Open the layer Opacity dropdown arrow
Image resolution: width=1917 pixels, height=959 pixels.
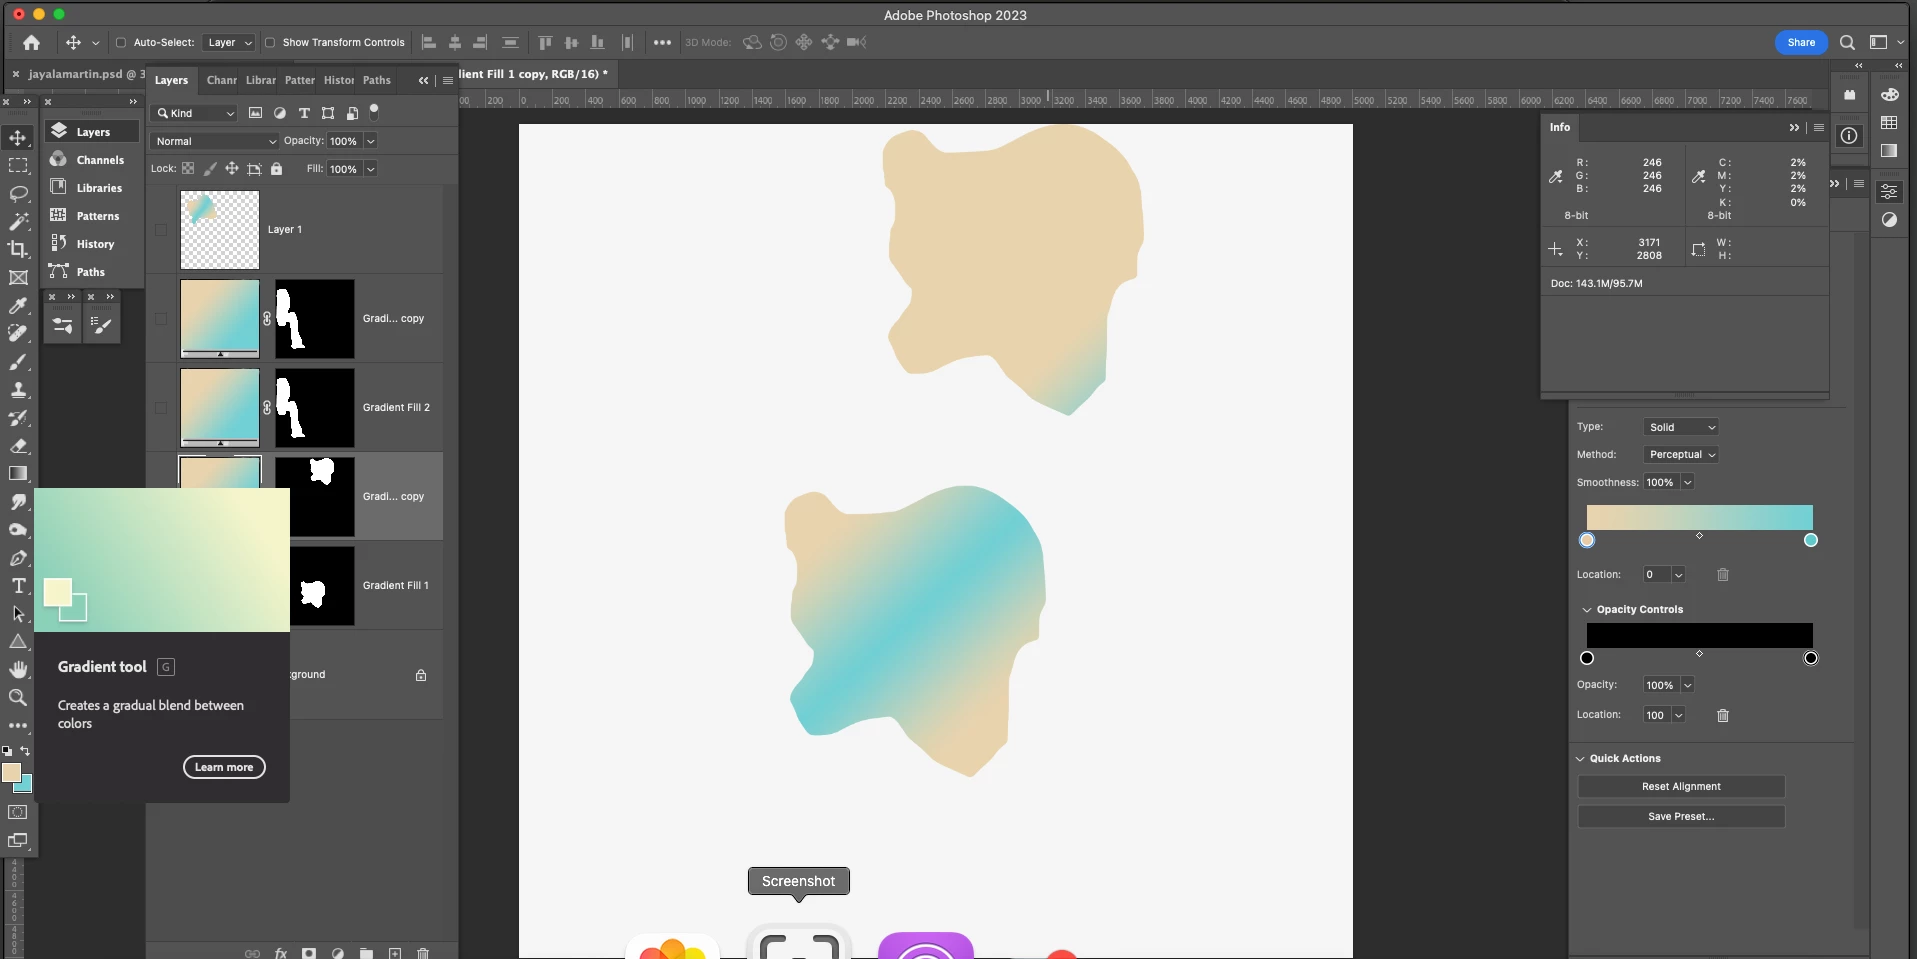pos(370,141)
